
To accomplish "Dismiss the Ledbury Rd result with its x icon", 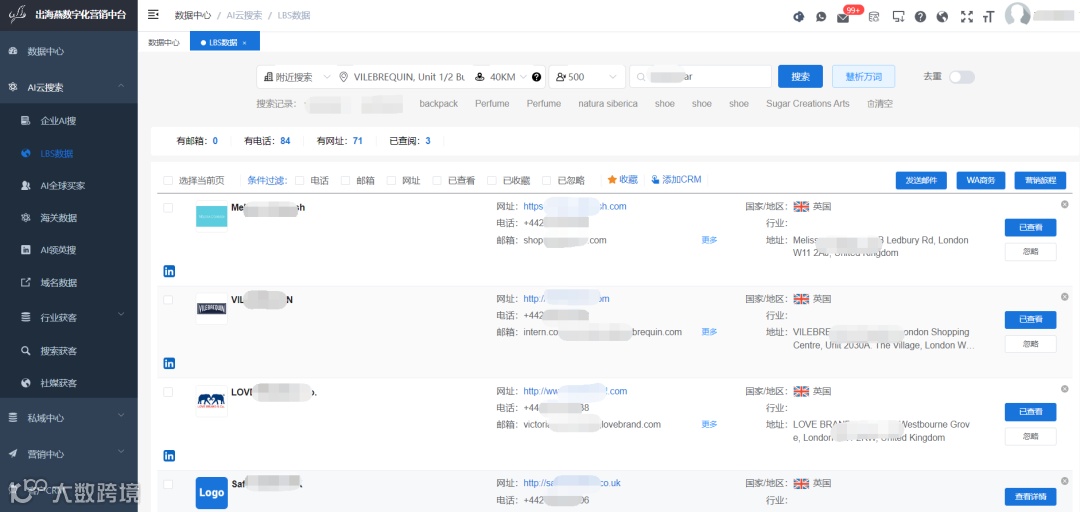I will point(1064,205).
